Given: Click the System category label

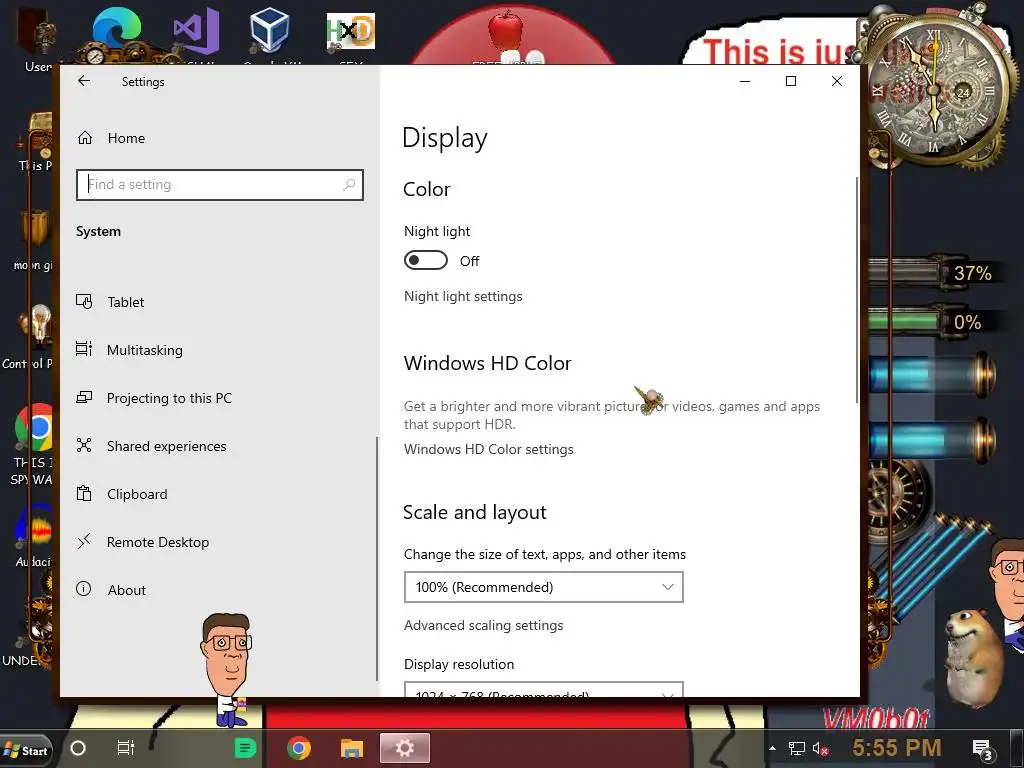Looking at the screenshot, I should (x=98, y=231).
